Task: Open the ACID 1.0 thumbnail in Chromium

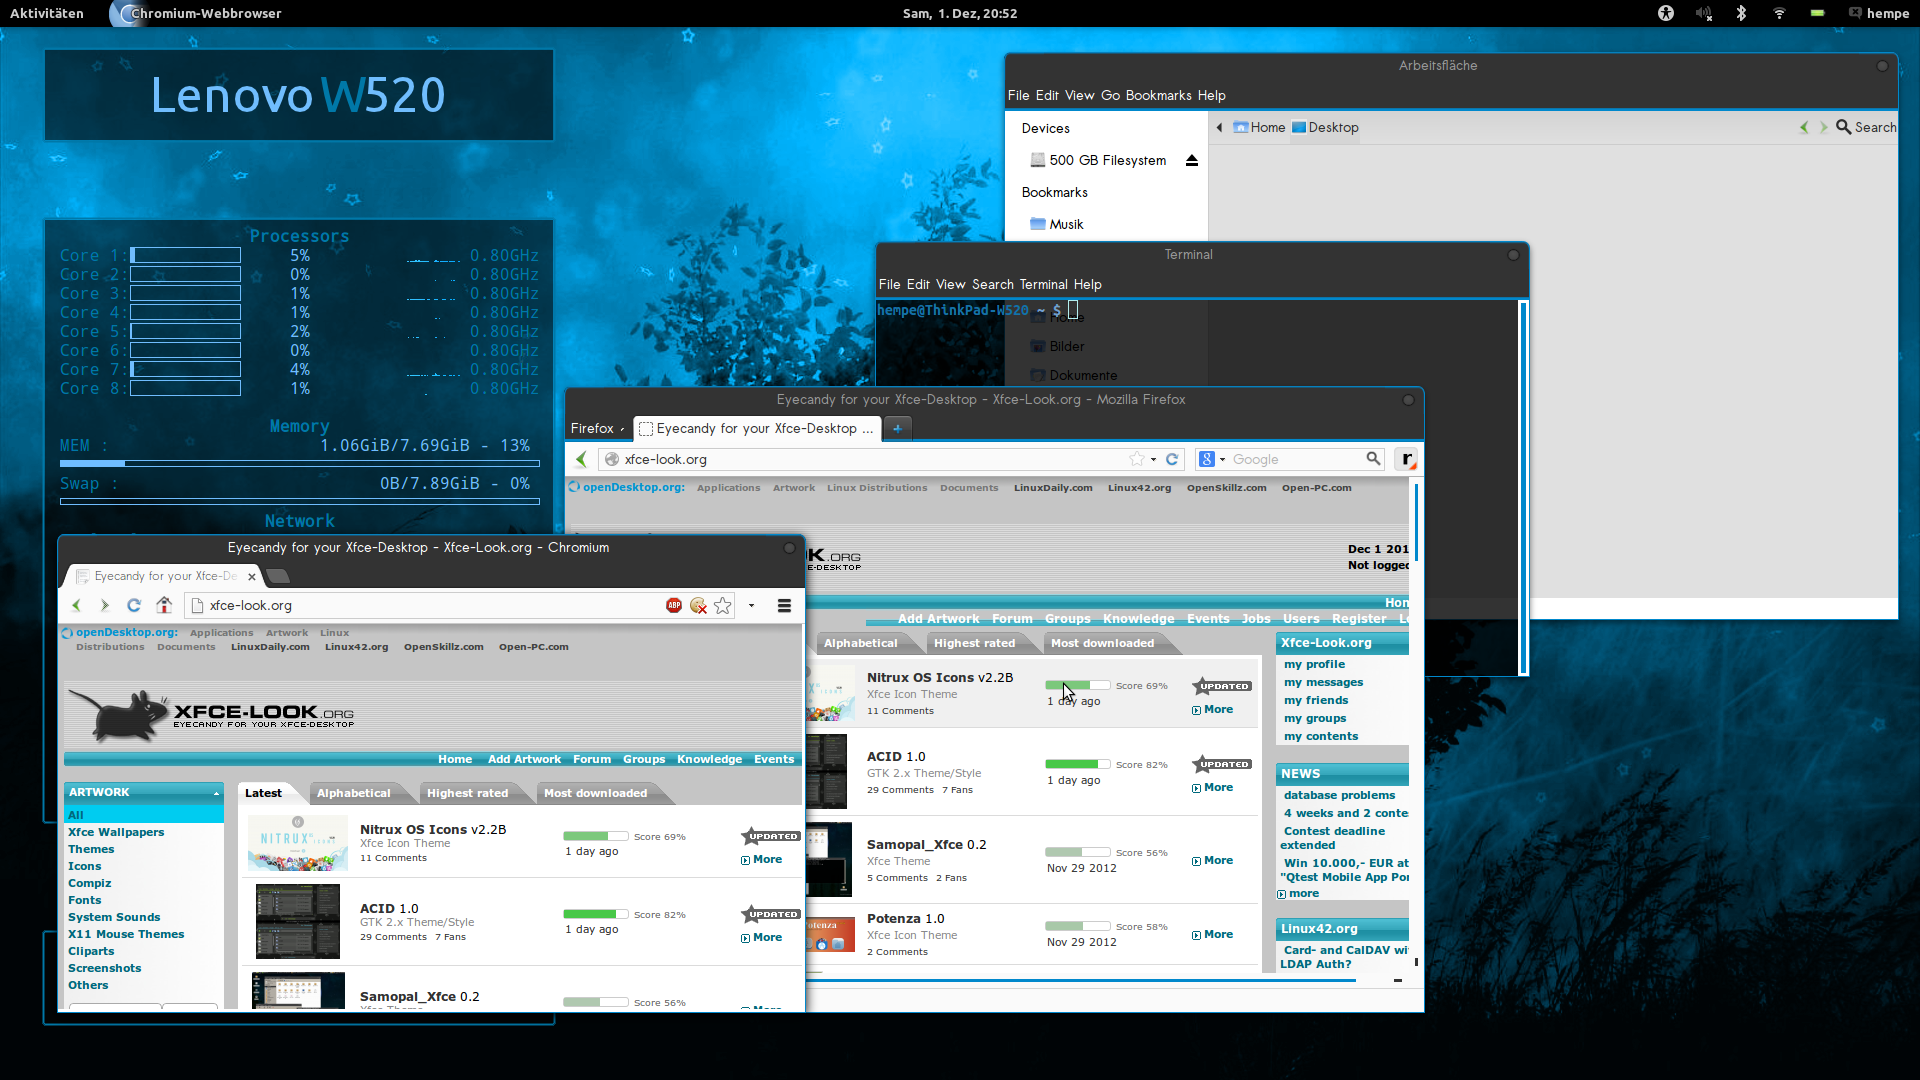Action: (297, 921)
